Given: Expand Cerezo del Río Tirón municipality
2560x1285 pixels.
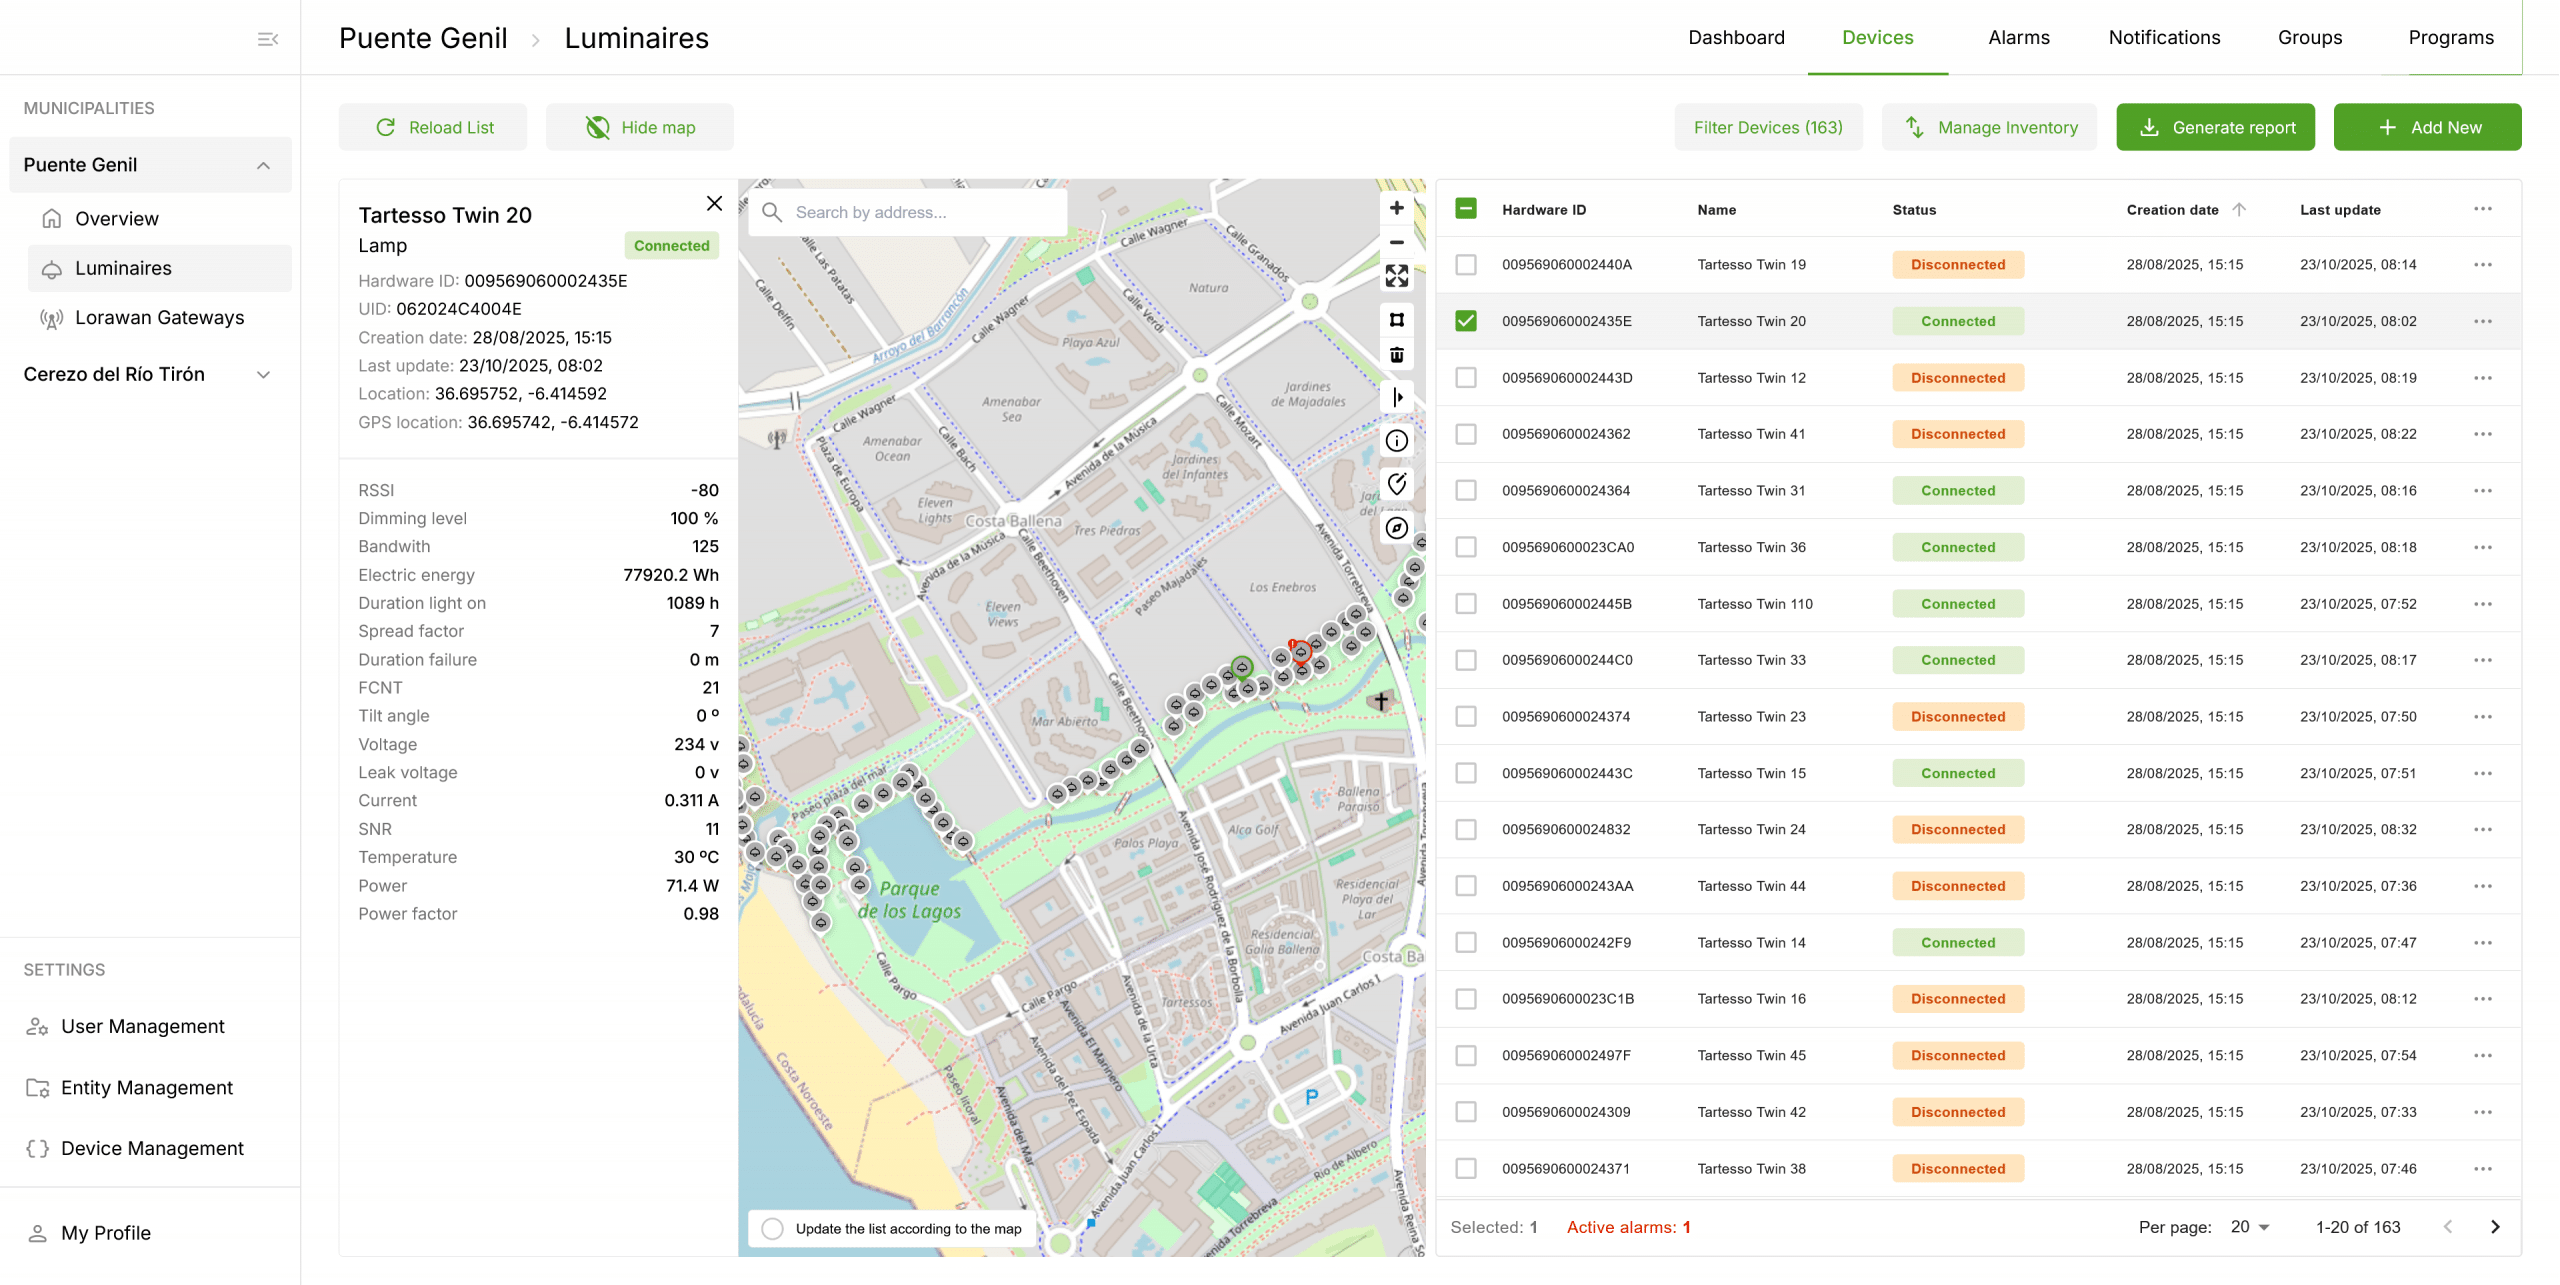Looking at the screenshot, I should [263, 375].
